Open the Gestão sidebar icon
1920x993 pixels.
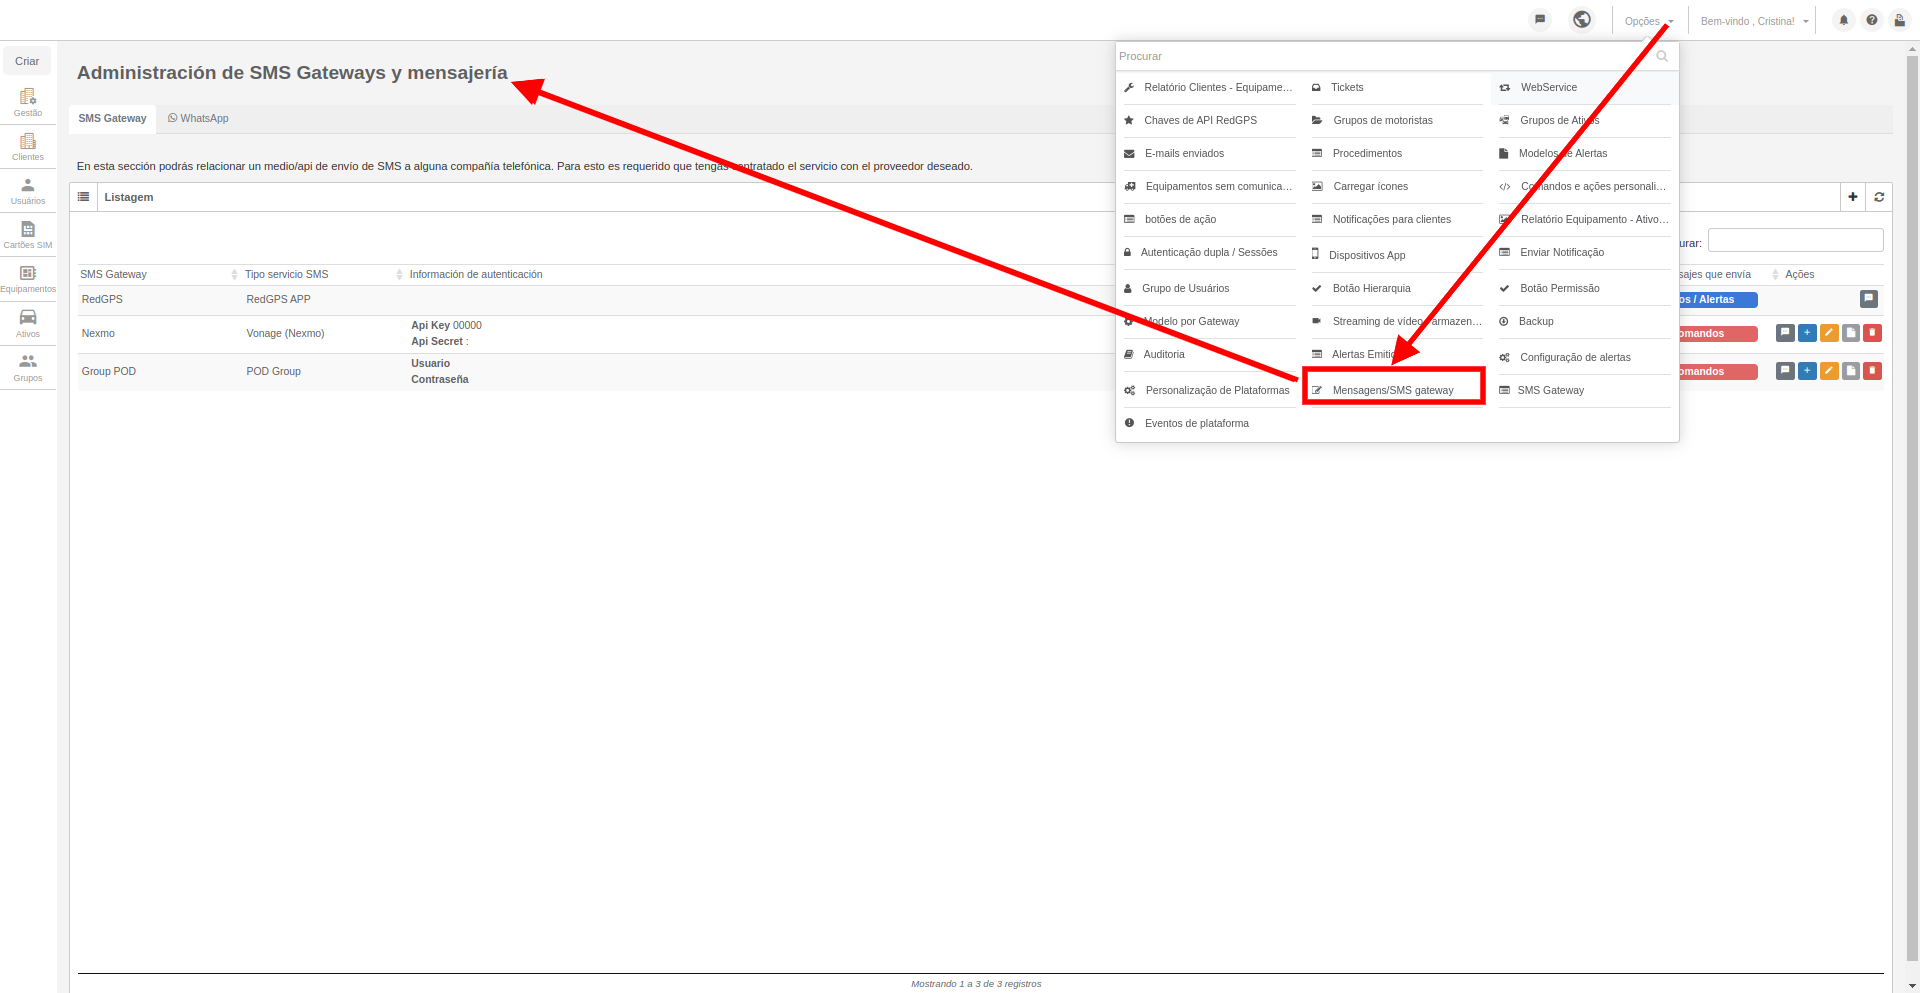(28, 102)
